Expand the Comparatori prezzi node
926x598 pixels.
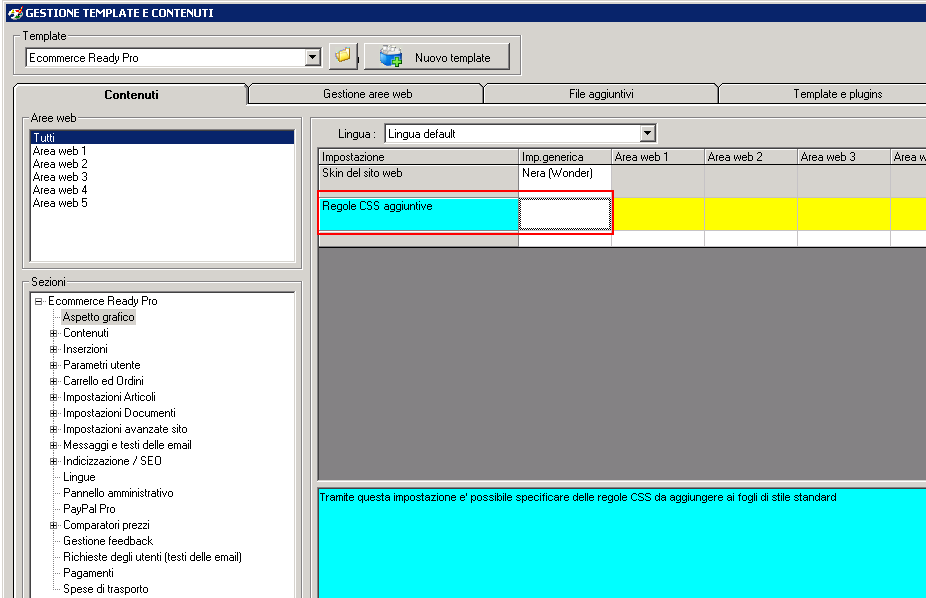pos(54,525)
